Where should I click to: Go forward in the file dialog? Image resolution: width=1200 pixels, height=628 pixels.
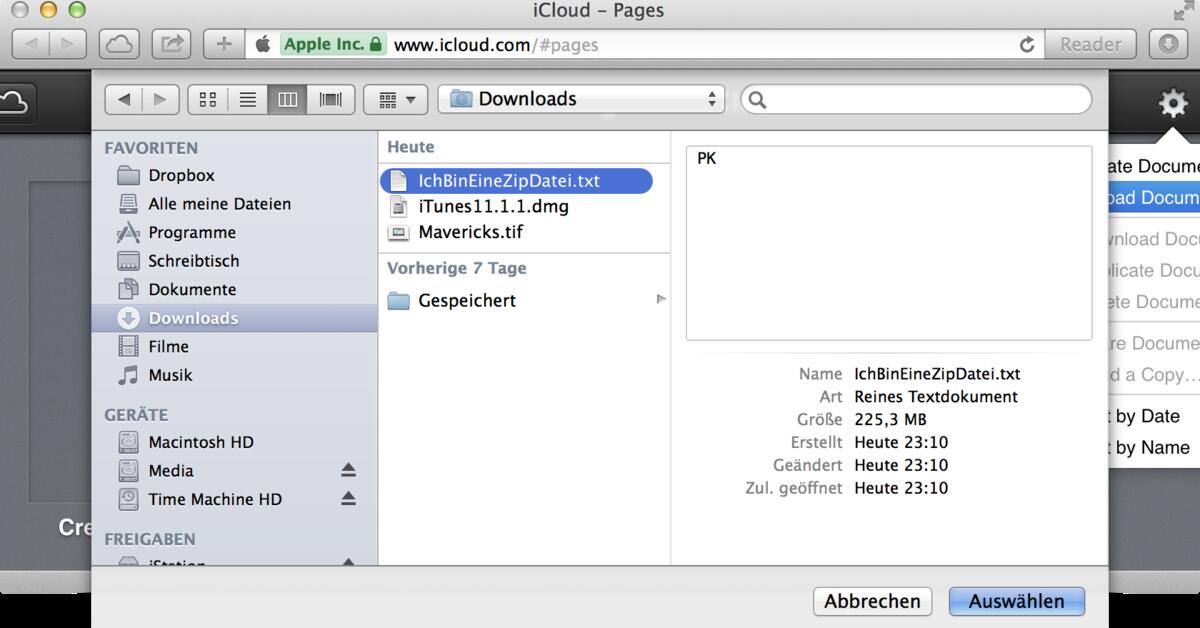161,99
